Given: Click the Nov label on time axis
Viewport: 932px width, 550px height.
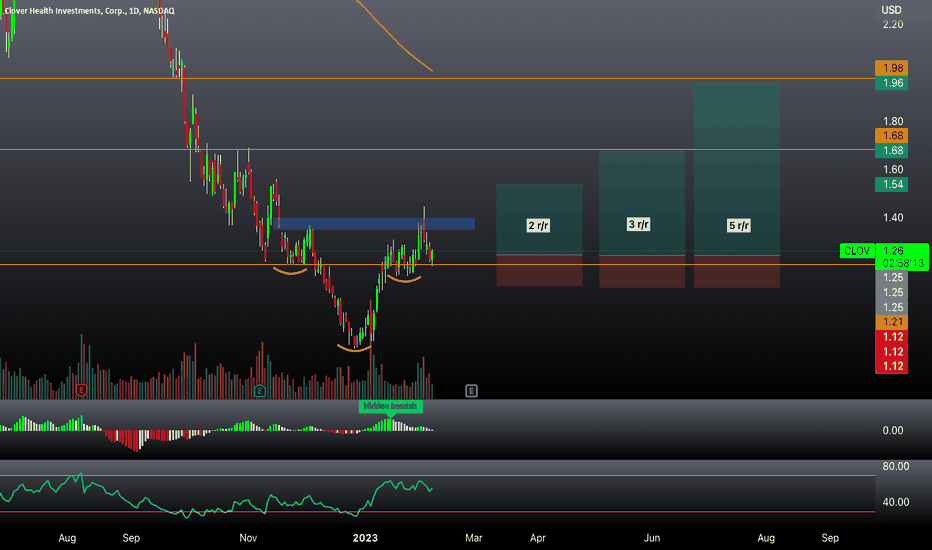Looking at the screenshot, I should point(248,538).
